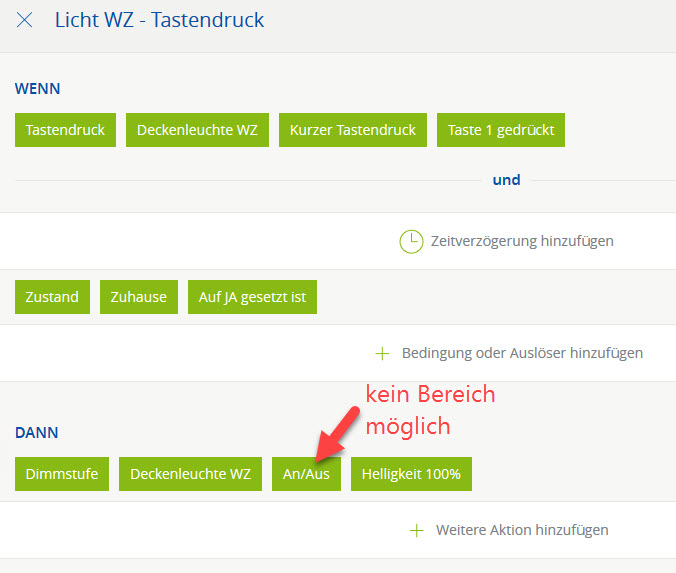Select the Zustand condition chip
This screenshot has height=573, width=676.
point(52,297)
